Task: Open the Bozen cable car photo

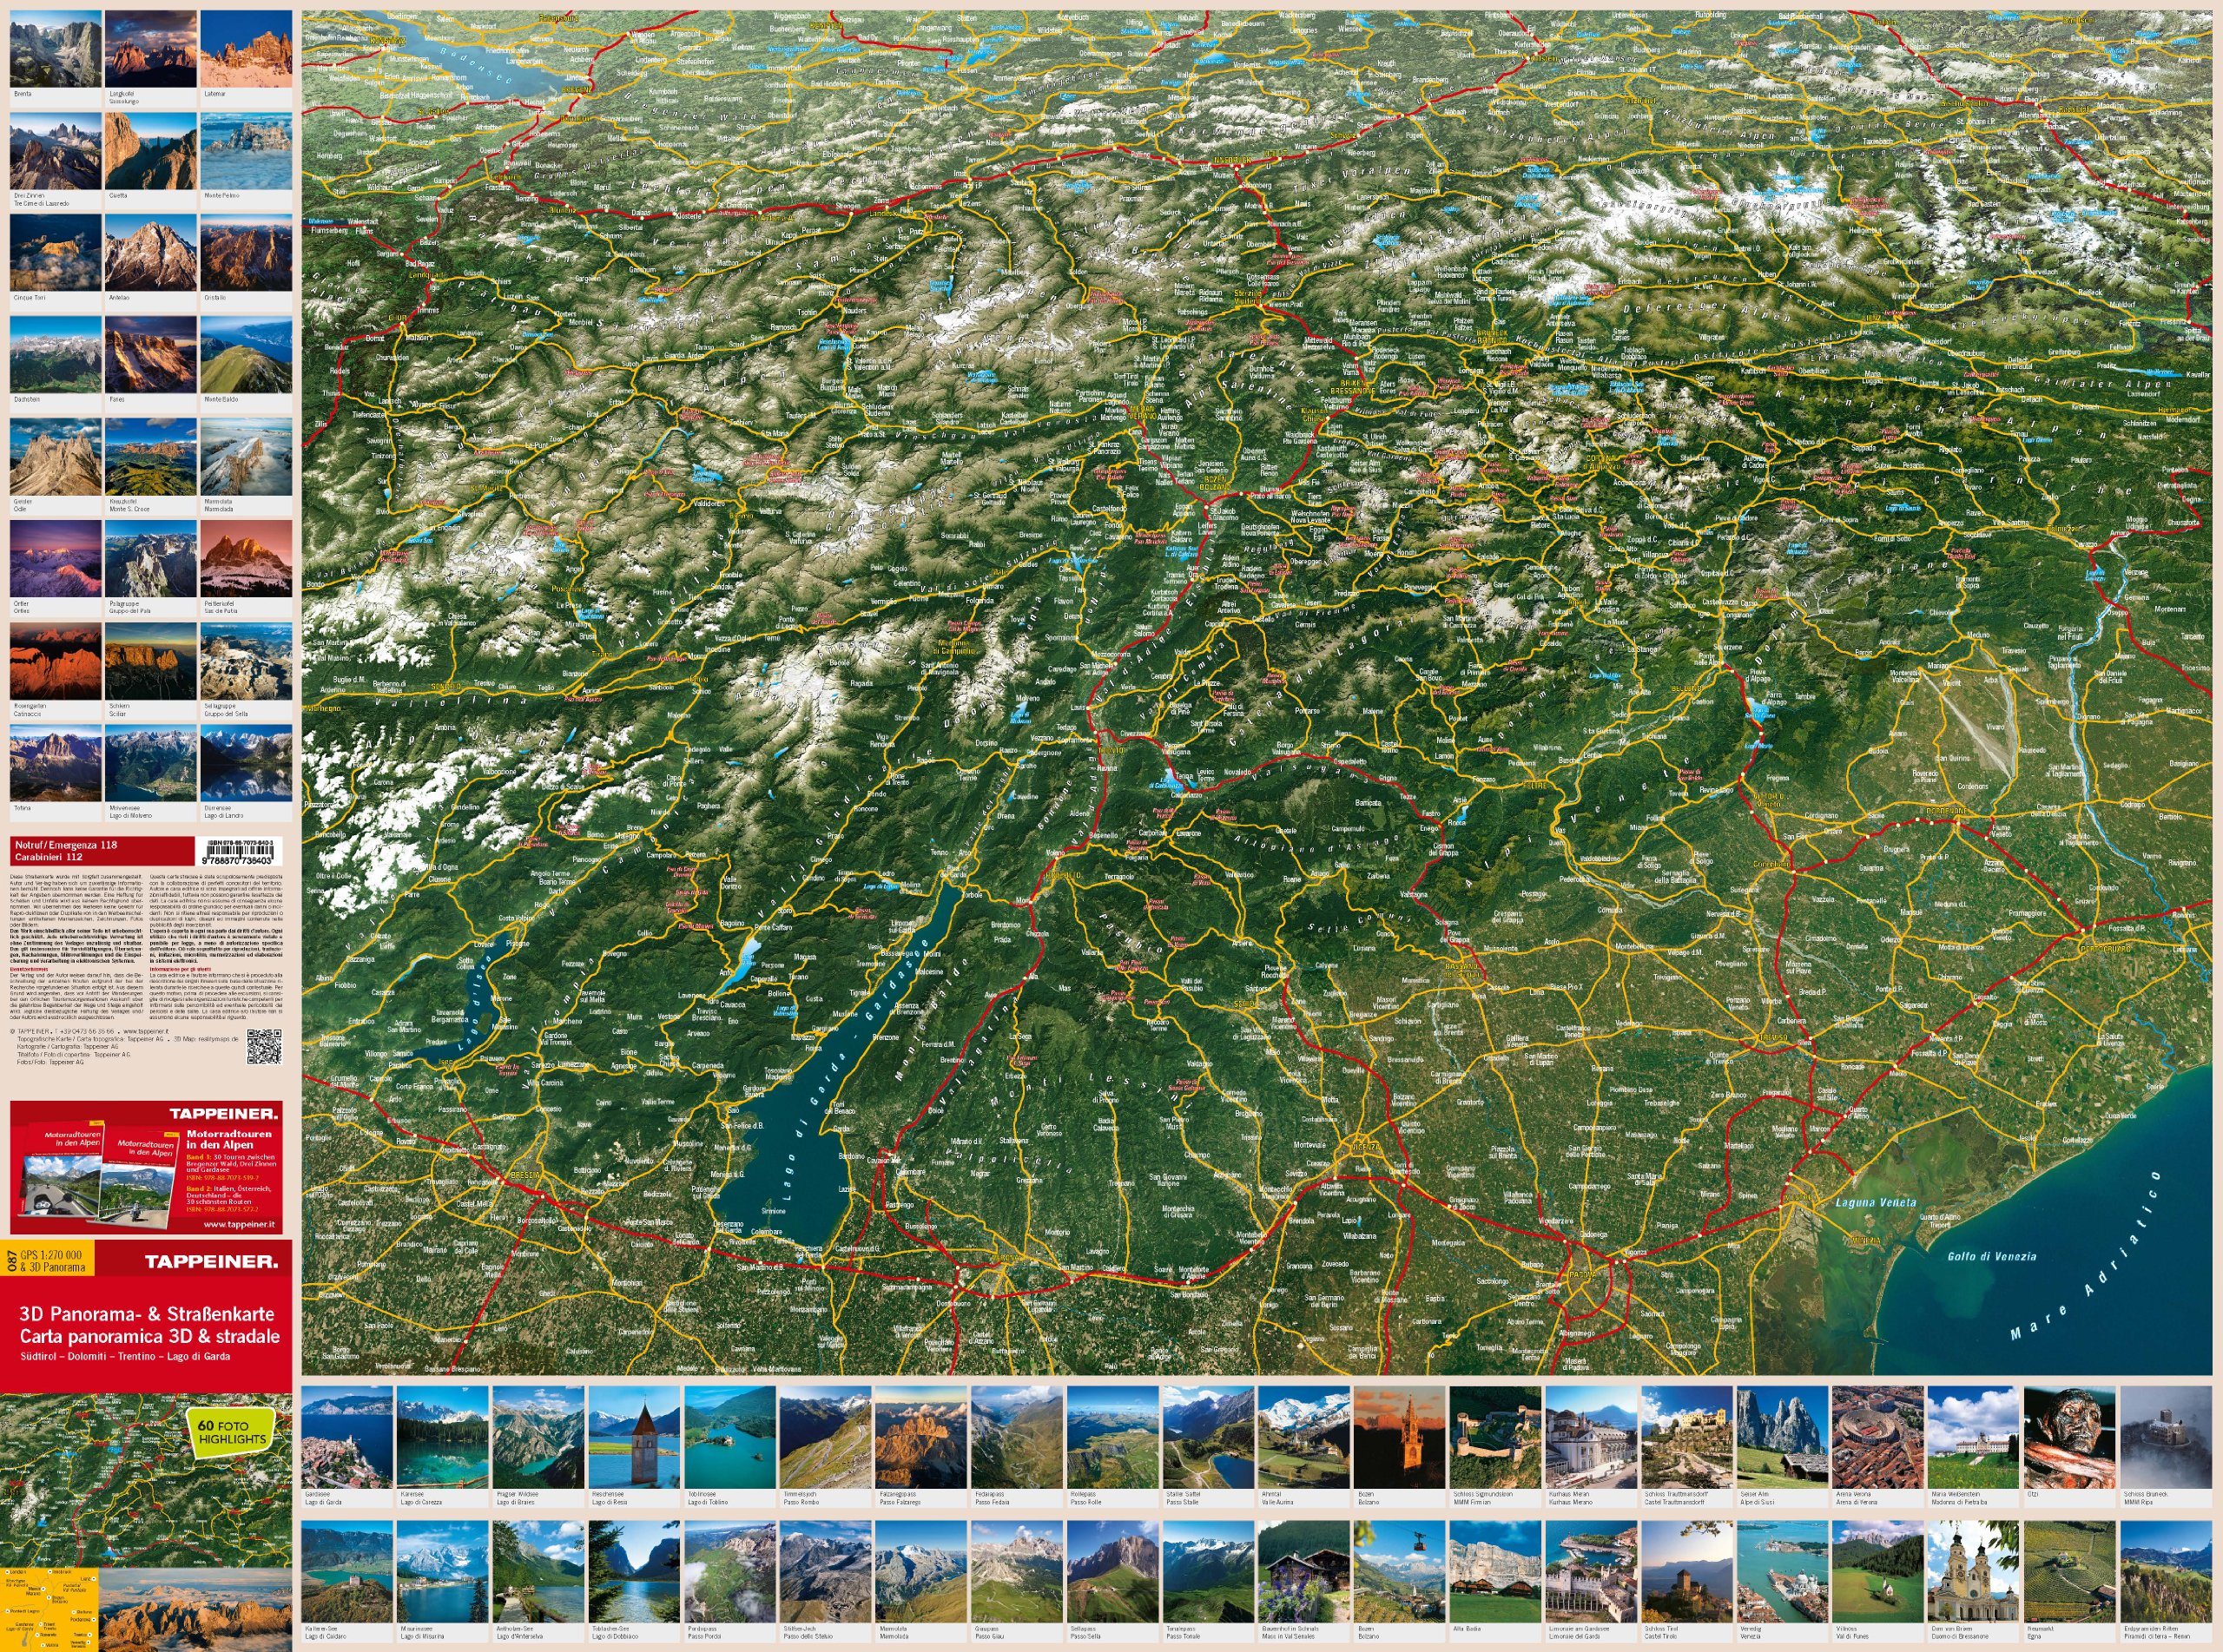Action: click(x=1399, y=1571)
